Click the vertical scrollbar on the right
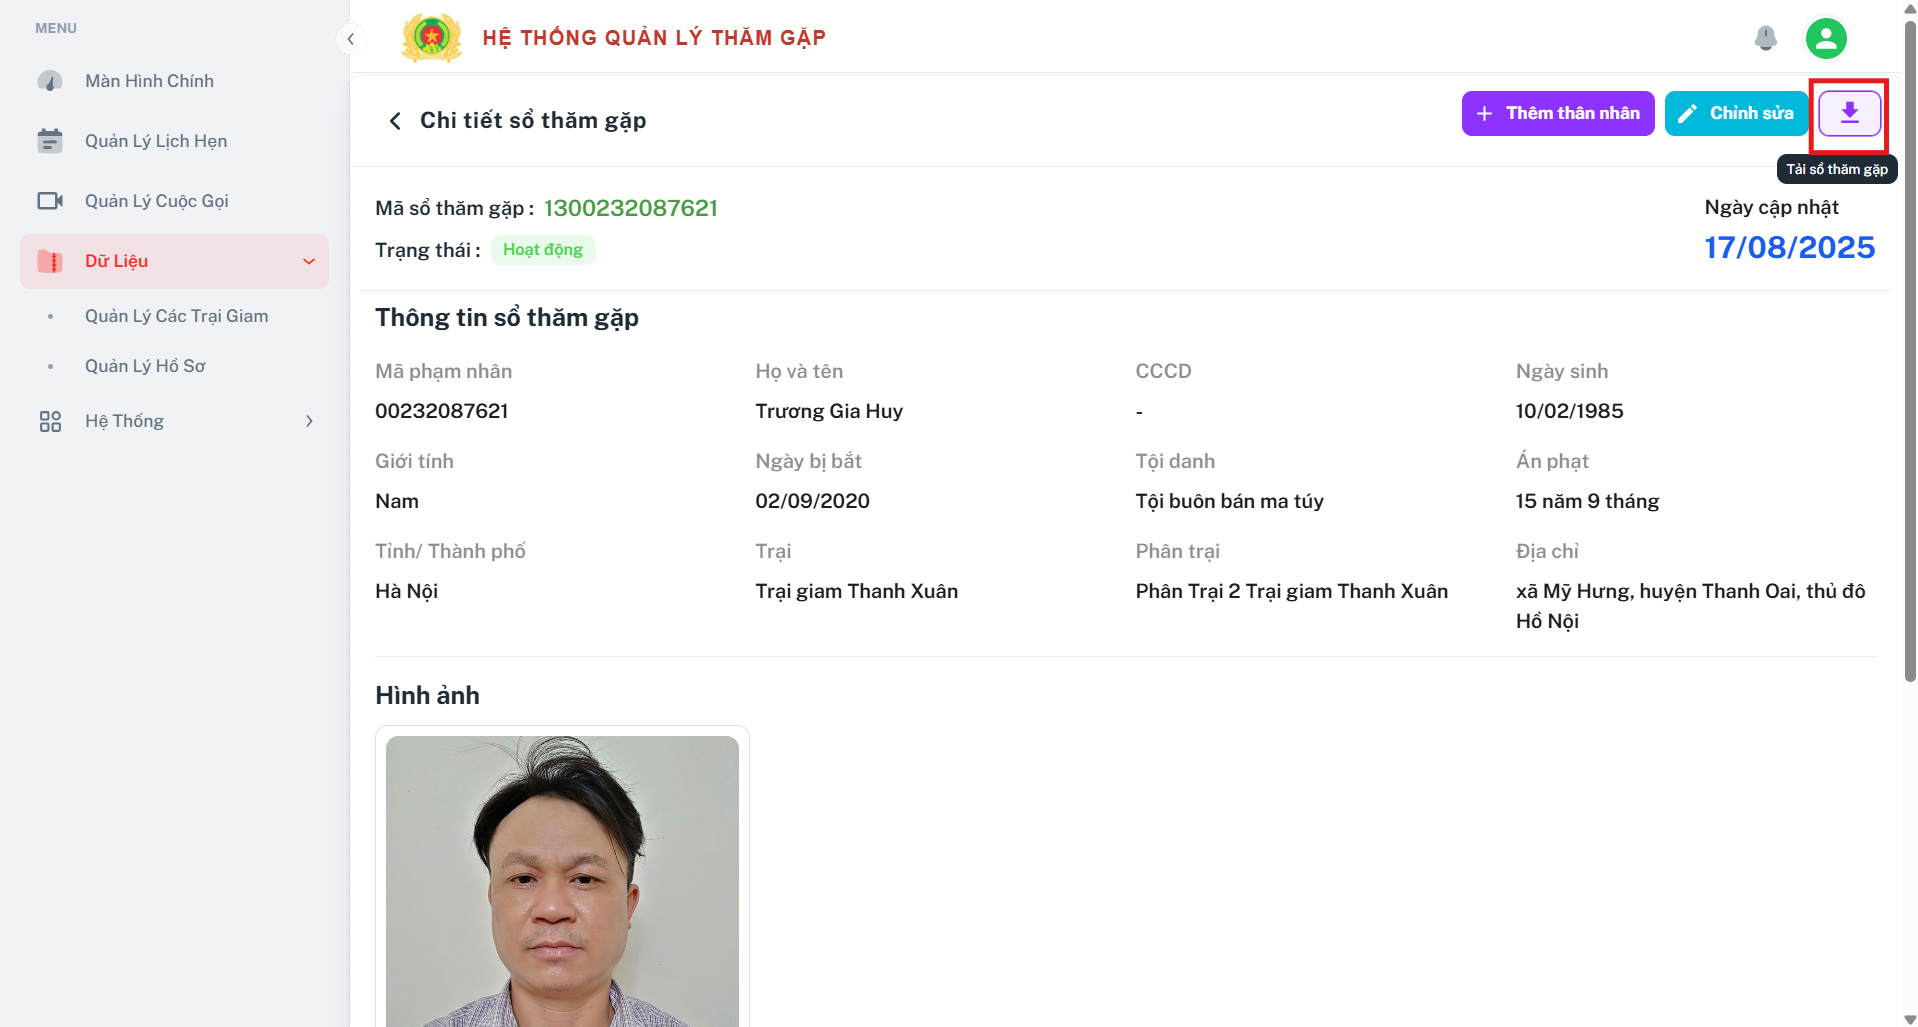 tap(1910, 350)
